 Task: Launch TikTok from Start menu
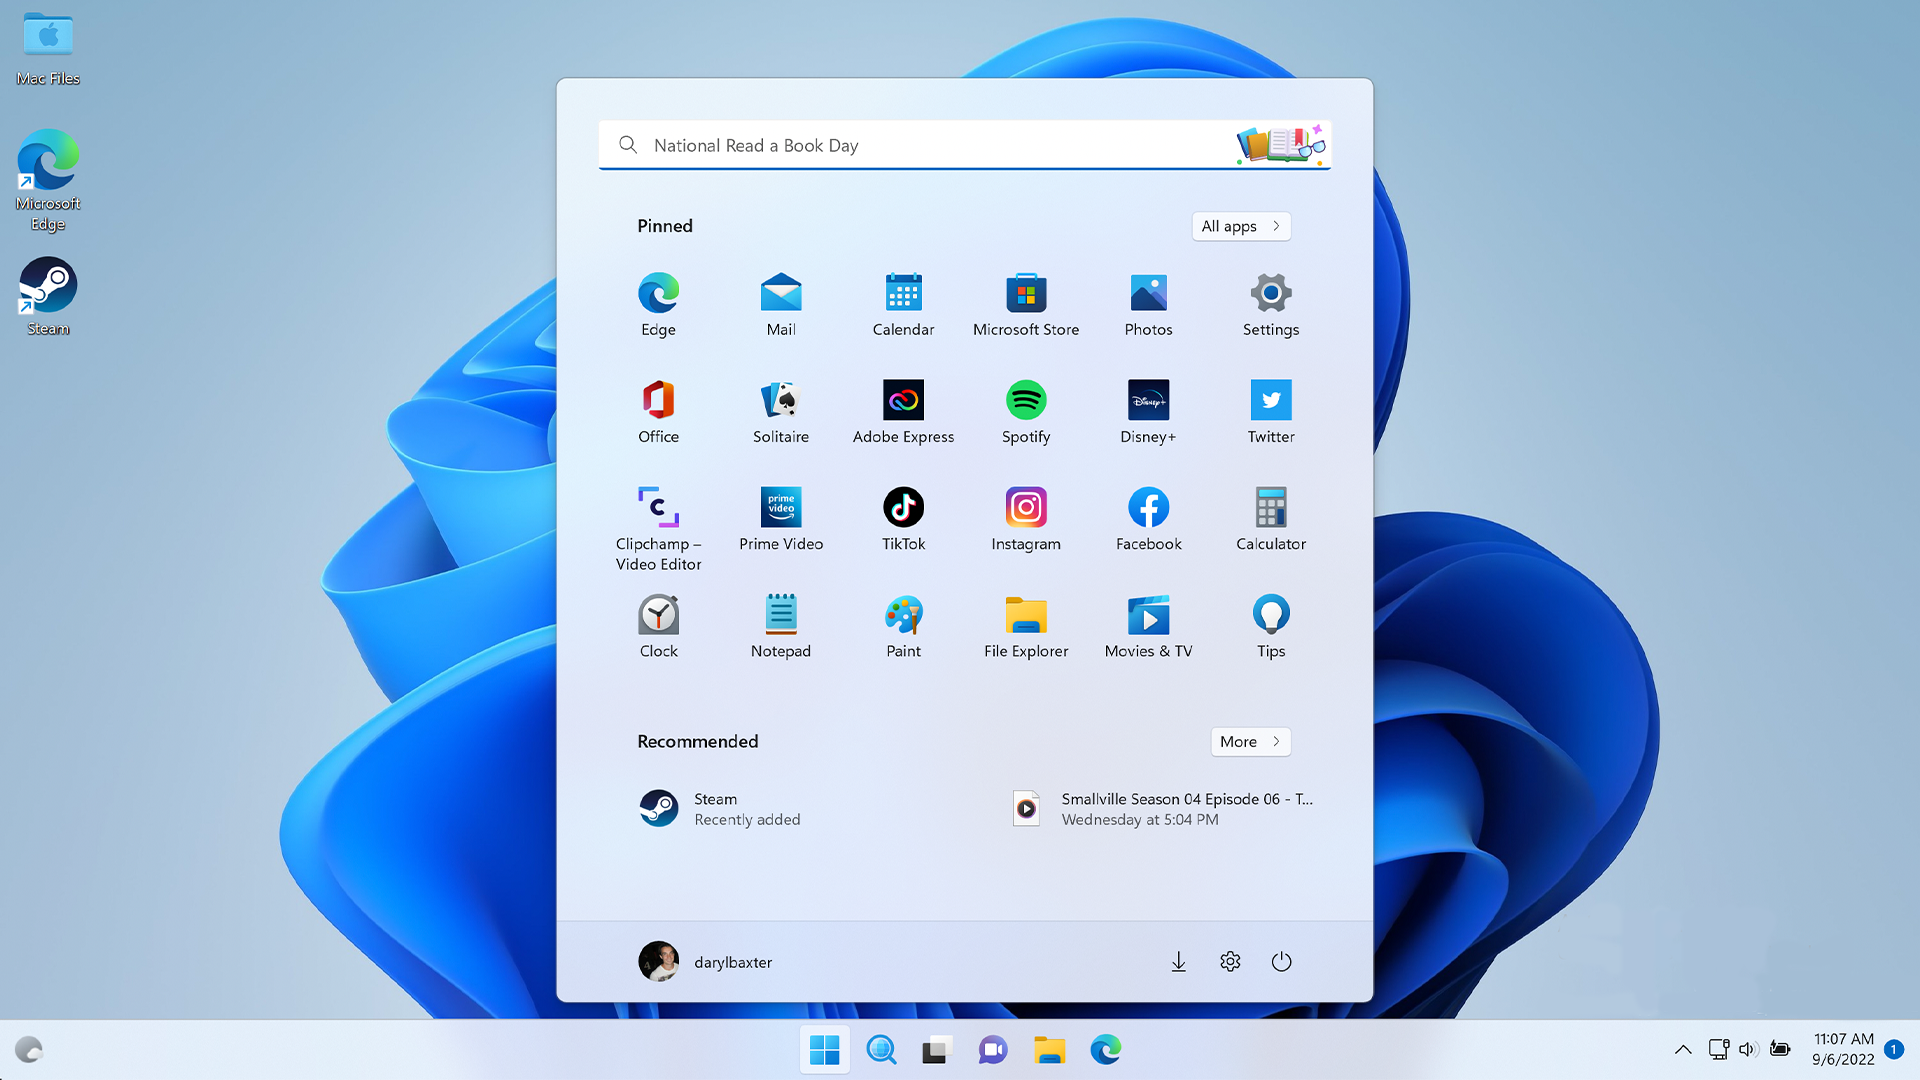pos(902,506)
